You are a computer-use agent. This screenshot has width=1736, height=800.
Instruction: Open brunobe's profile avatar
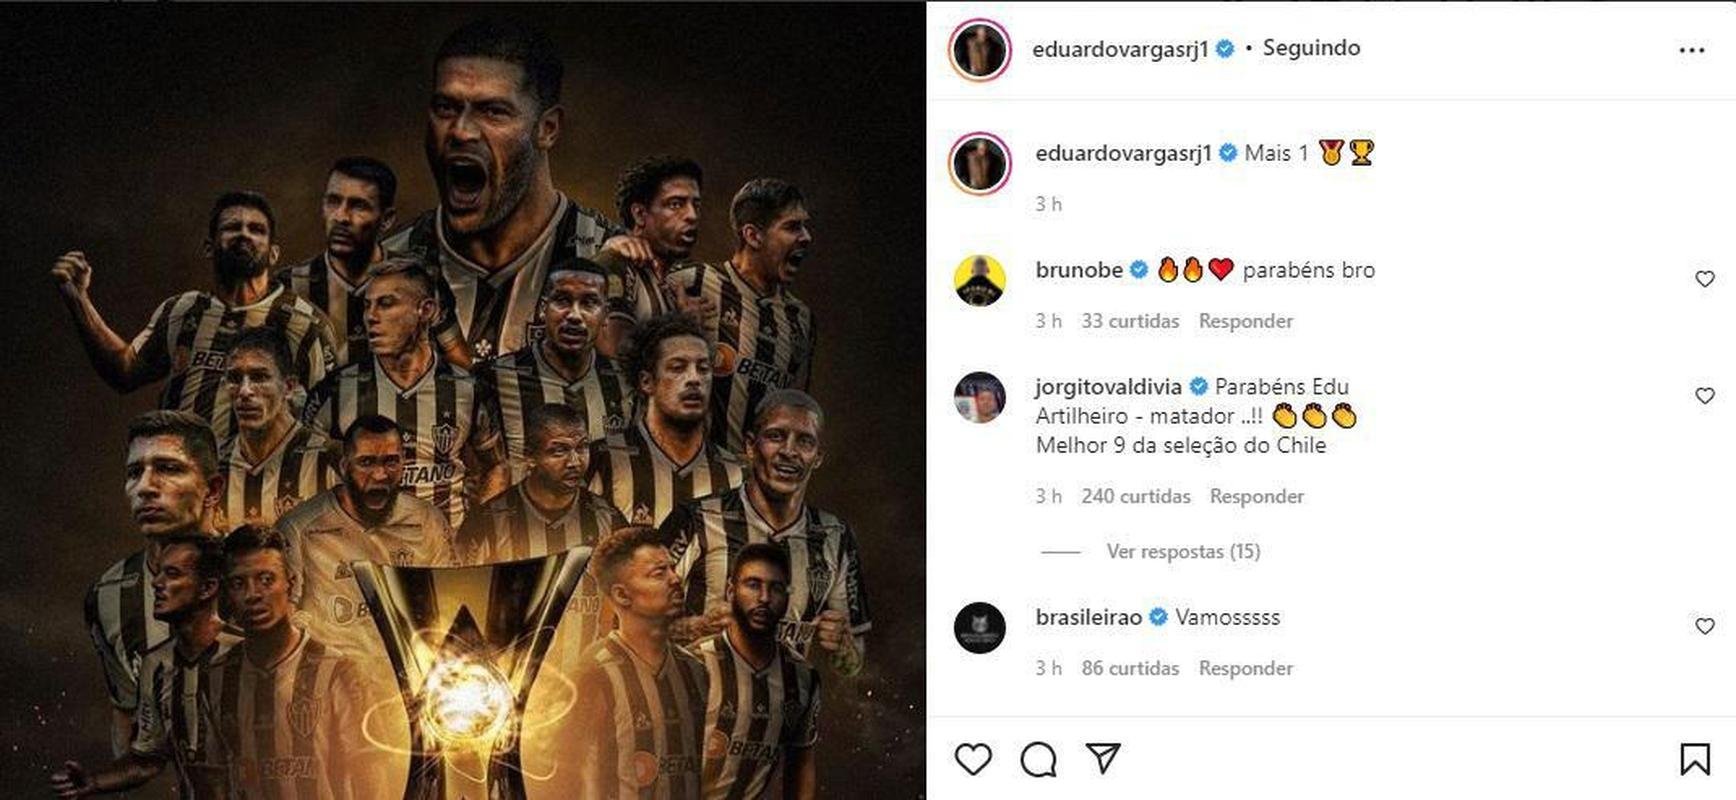[x=980, y=280]
